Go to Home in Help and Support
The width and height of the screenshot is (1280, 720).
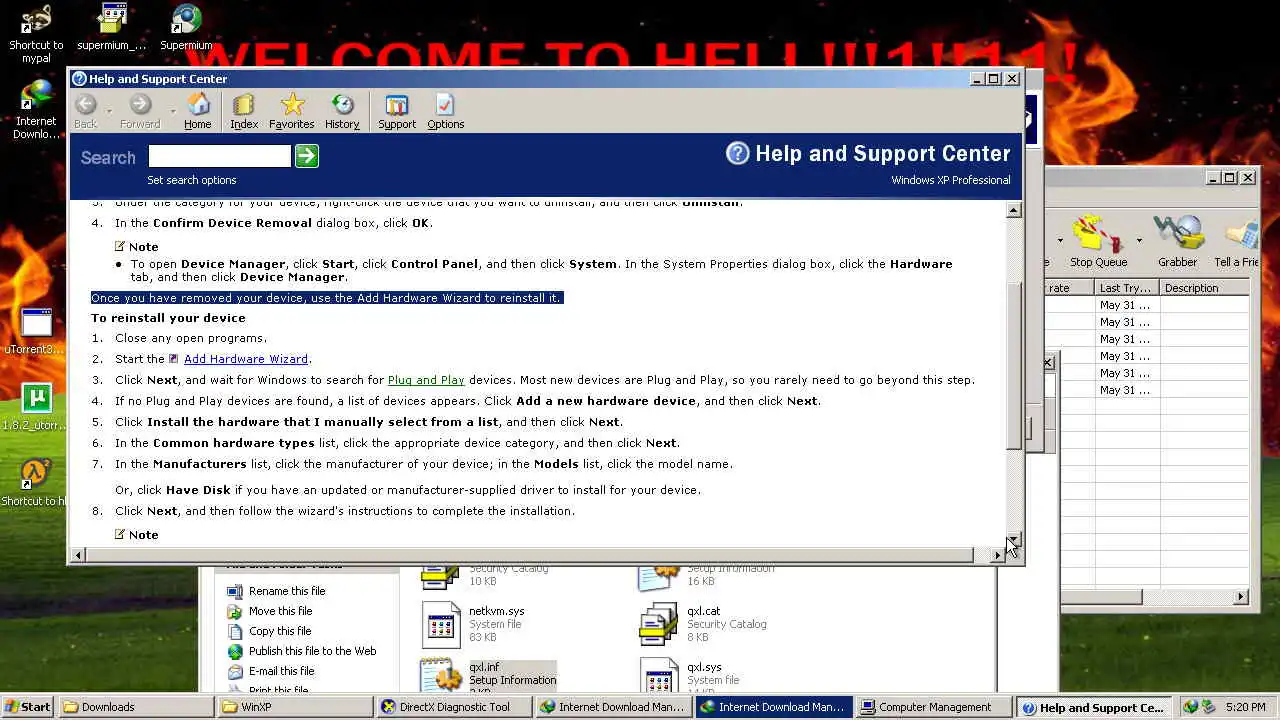pyautogui.click(x=198, y=111)
